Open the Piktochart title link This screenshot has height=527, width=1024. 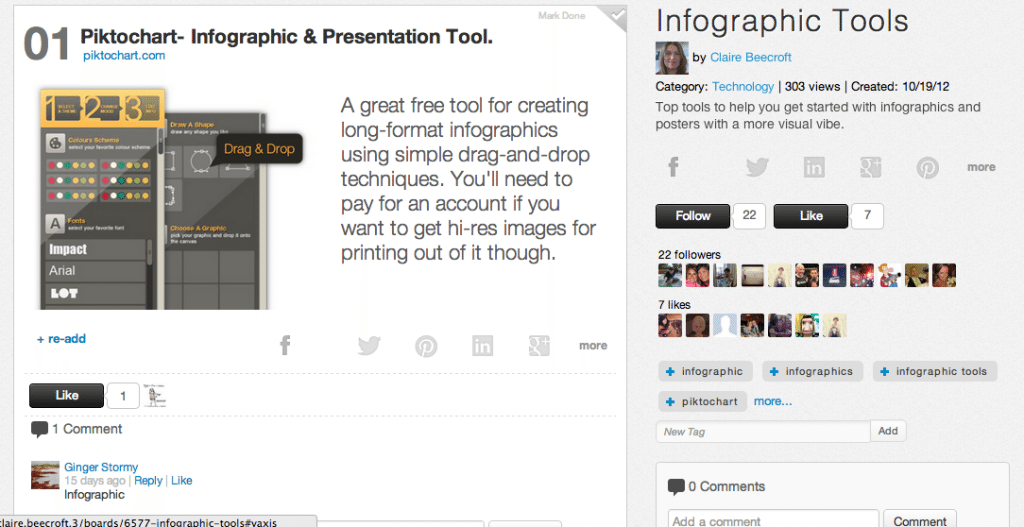coord(286,37)
